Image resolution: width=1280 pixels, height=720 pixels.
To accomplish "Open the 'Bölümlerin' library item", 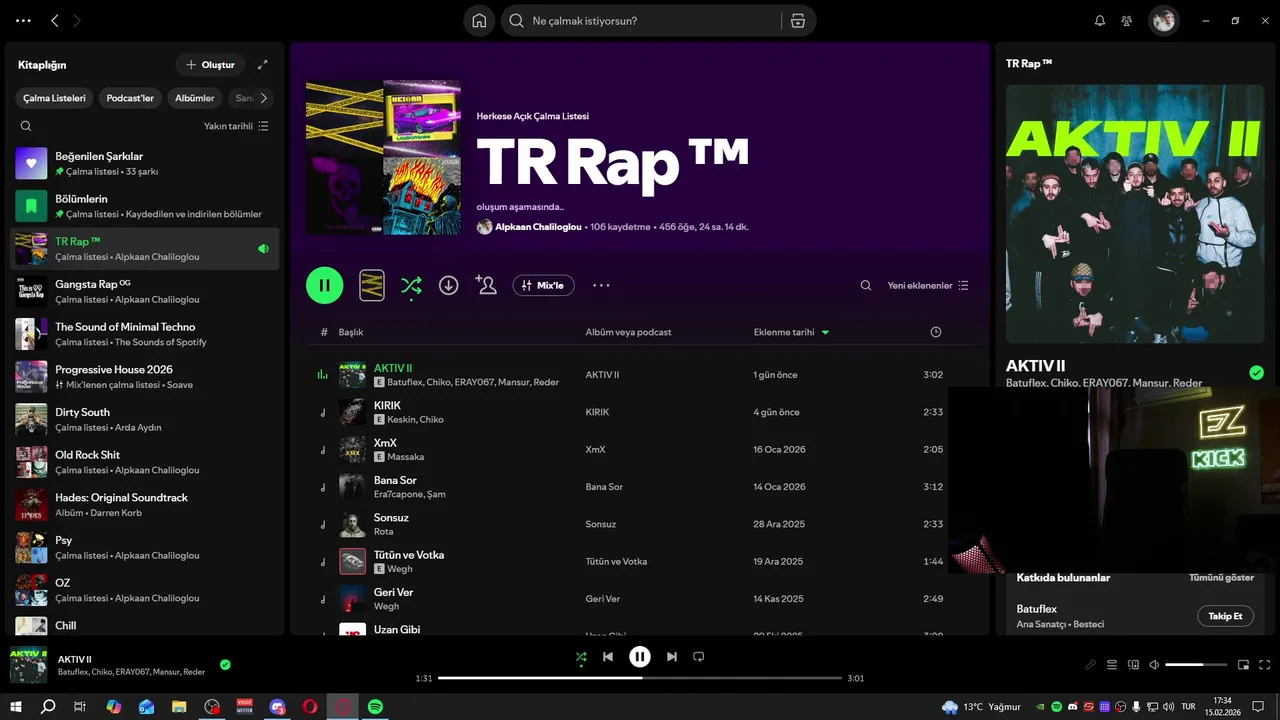I will tap(145, 206).
